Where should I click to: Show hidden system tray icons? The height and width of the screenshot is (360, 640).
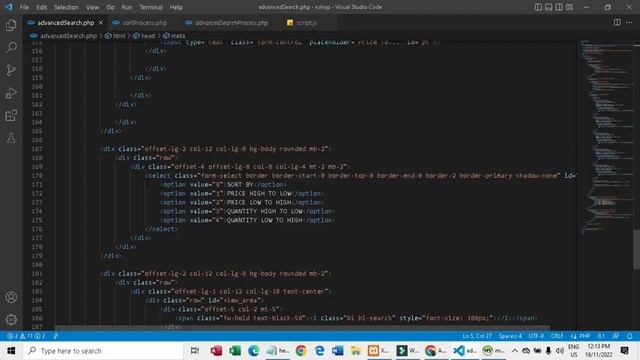515,351
